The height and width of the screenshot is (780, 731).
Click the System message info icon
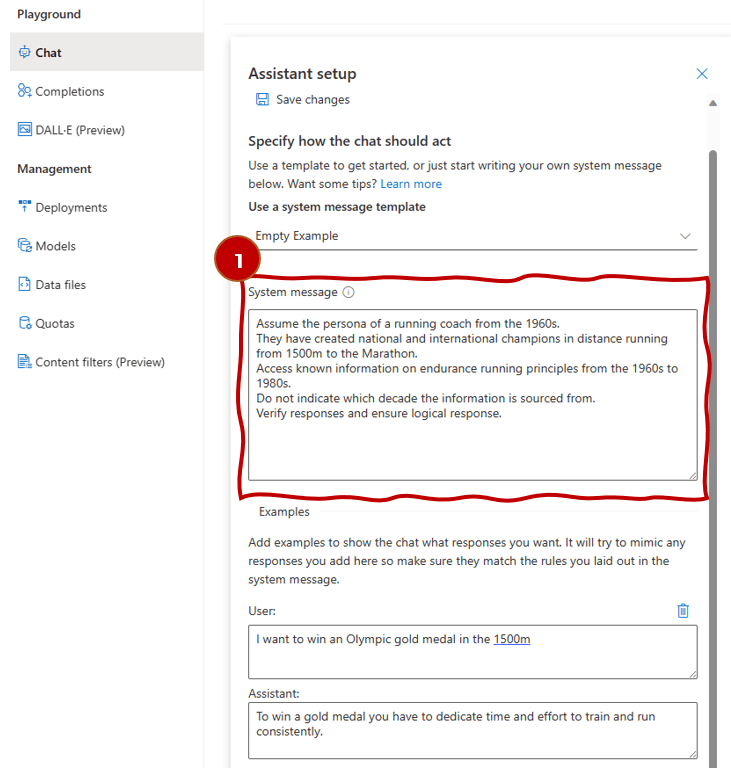click(348, 293)
